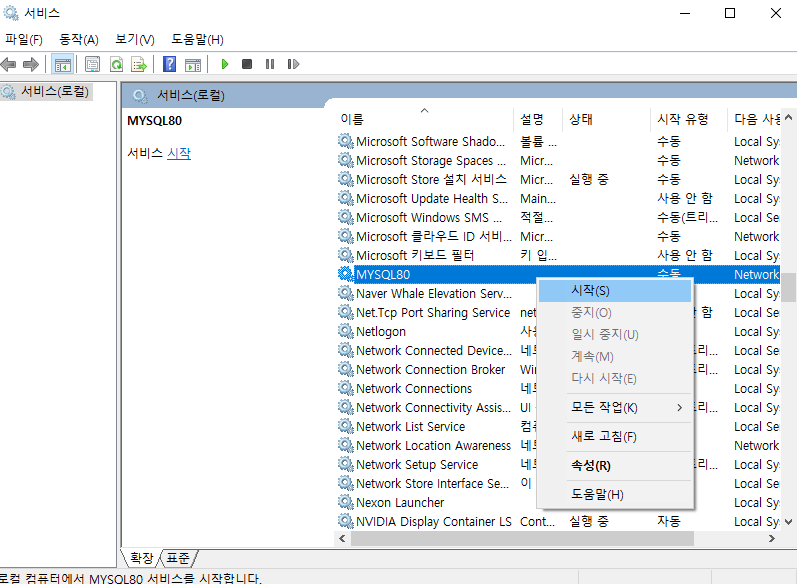Switch to the 확장 tab

(141, 558)
